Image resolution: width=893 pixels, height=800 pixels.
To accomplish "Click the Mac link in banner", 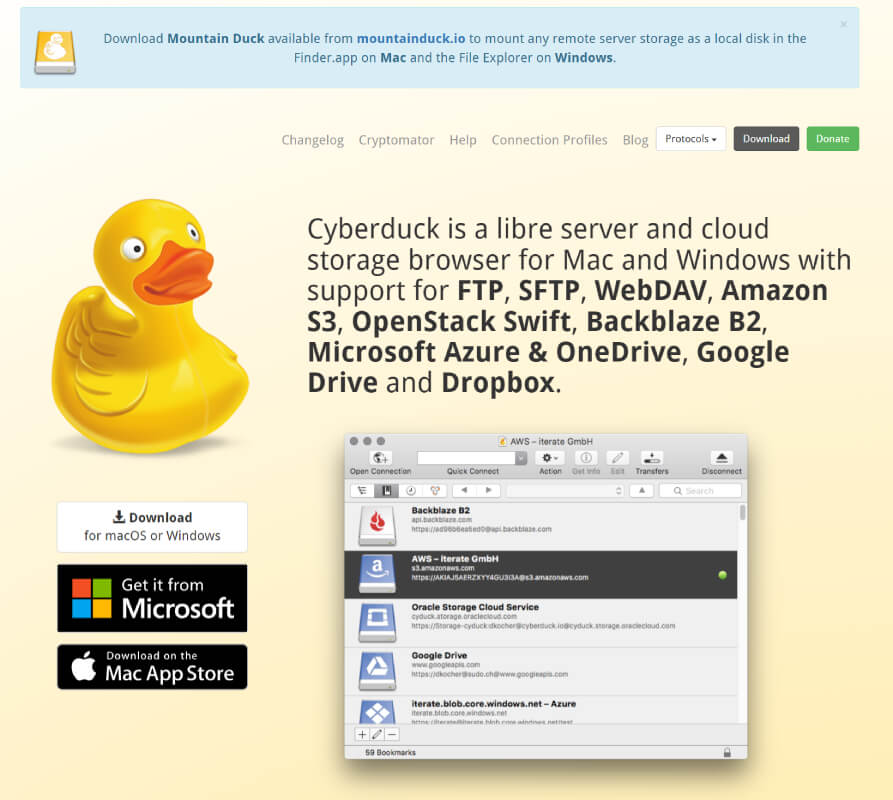I will [393, 58].
